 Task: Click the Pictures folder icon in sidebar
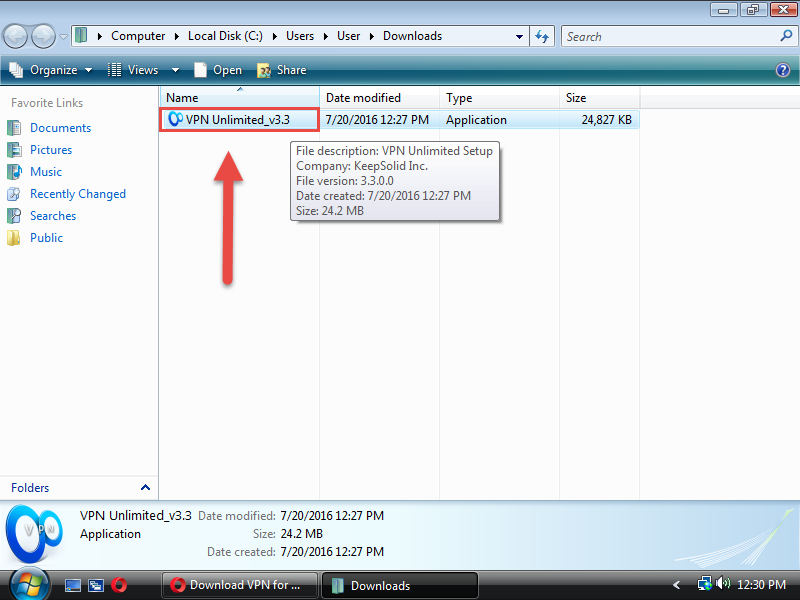[14, 149]
